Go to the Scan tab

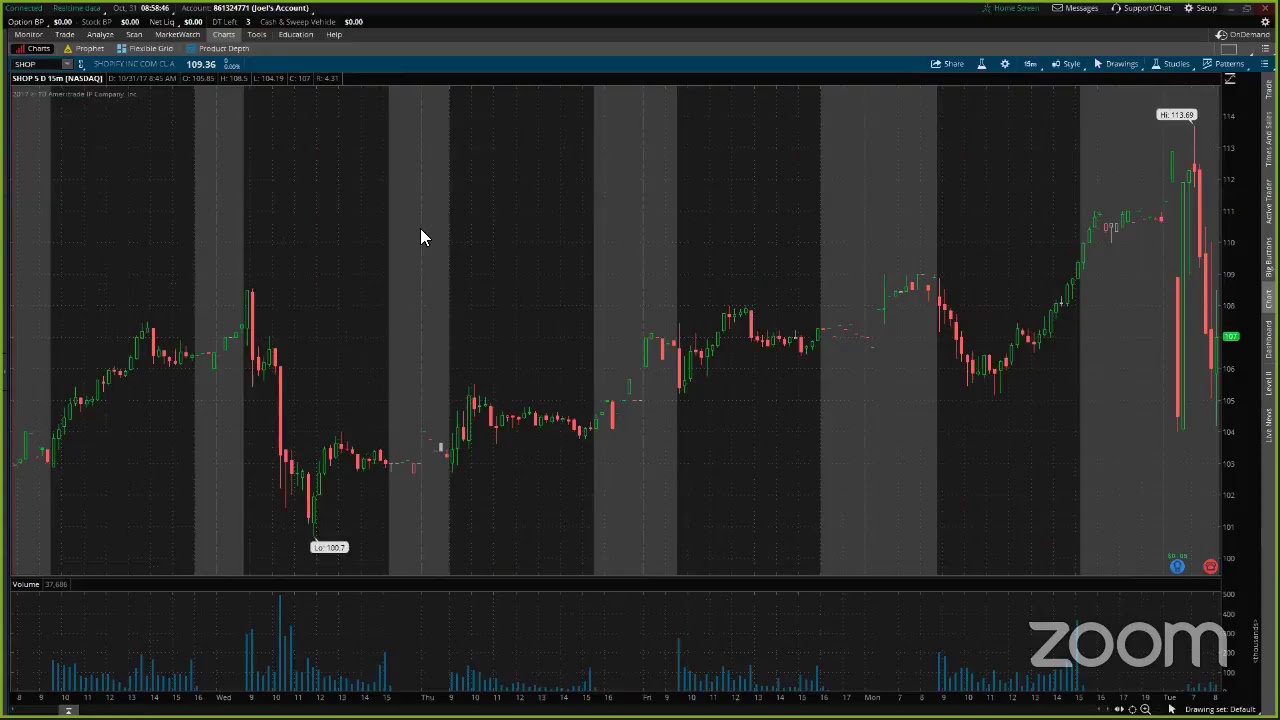pos(134,34)
